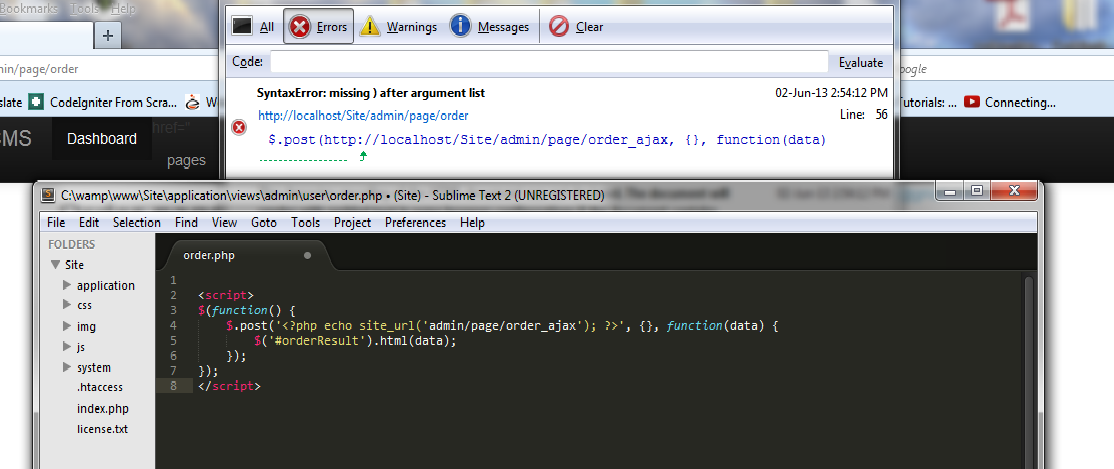Click the Sublime Text editor vertical scrollbar
The image size is (1114, 469).
pyautogui.click(x=1028, y=370)
